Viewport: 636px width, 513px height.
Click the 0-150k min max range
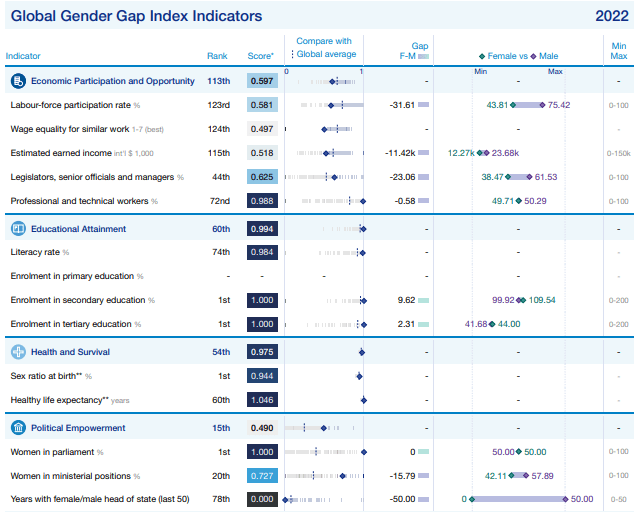pos(619,153)
